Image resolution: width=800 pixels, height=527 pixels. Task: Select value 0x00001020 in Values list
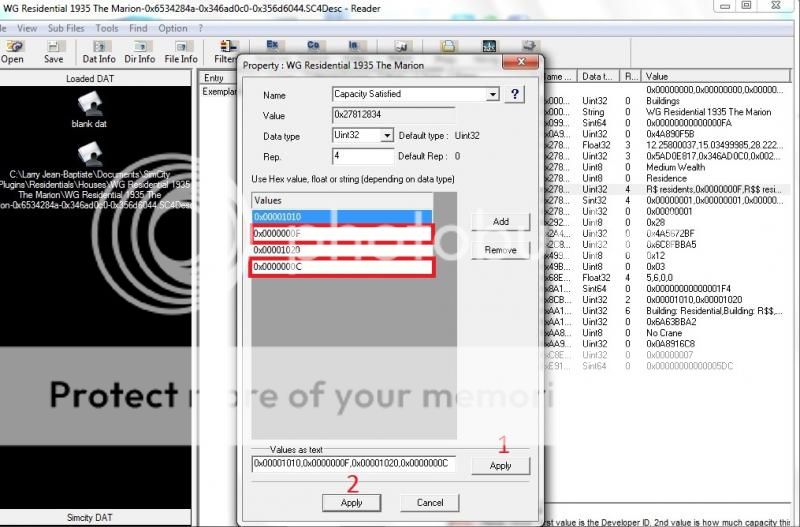click(x=342, y=250)
